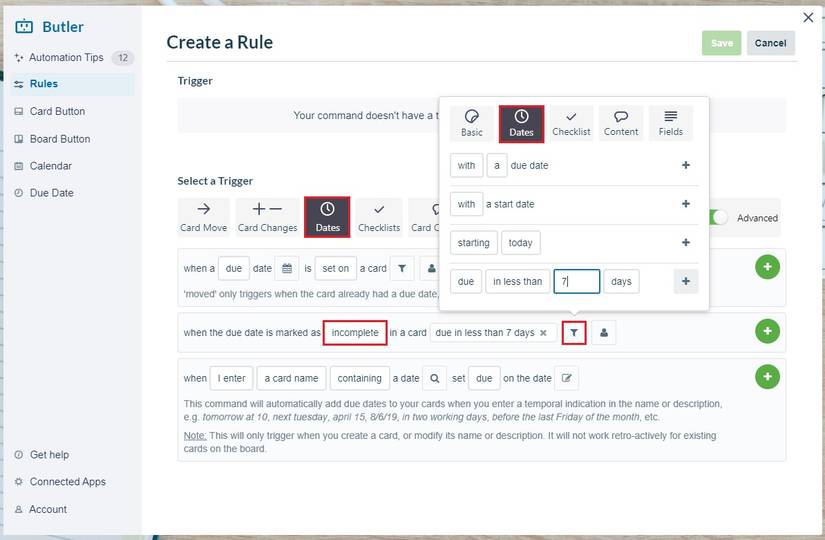Click the magnifier icon after 'a date'
This screenshot has height=540, width=825.
tap(435, 378)
